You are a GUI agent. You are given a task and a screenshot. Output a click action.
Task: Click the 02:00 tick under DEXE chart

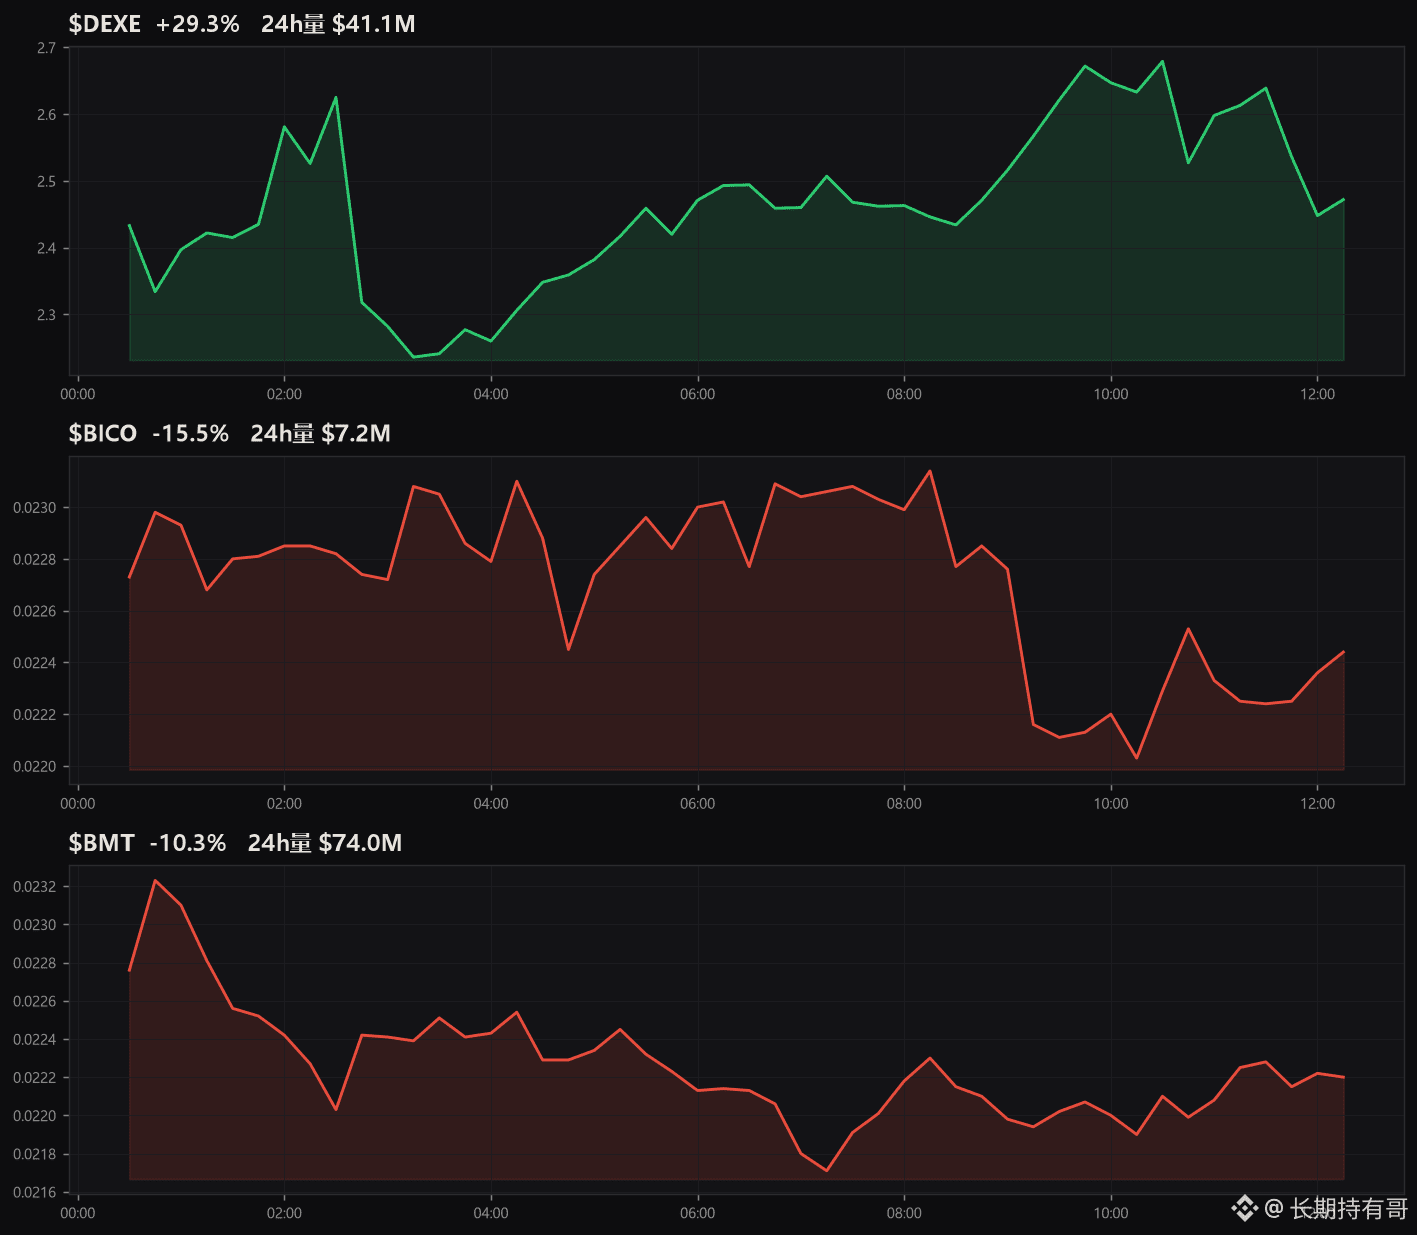coord(284,394)
